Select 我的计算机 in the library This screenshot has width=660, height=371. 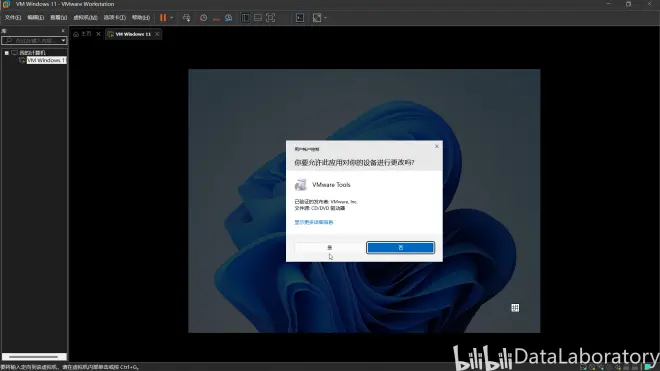pyautogui.click(x=32, y=53)
